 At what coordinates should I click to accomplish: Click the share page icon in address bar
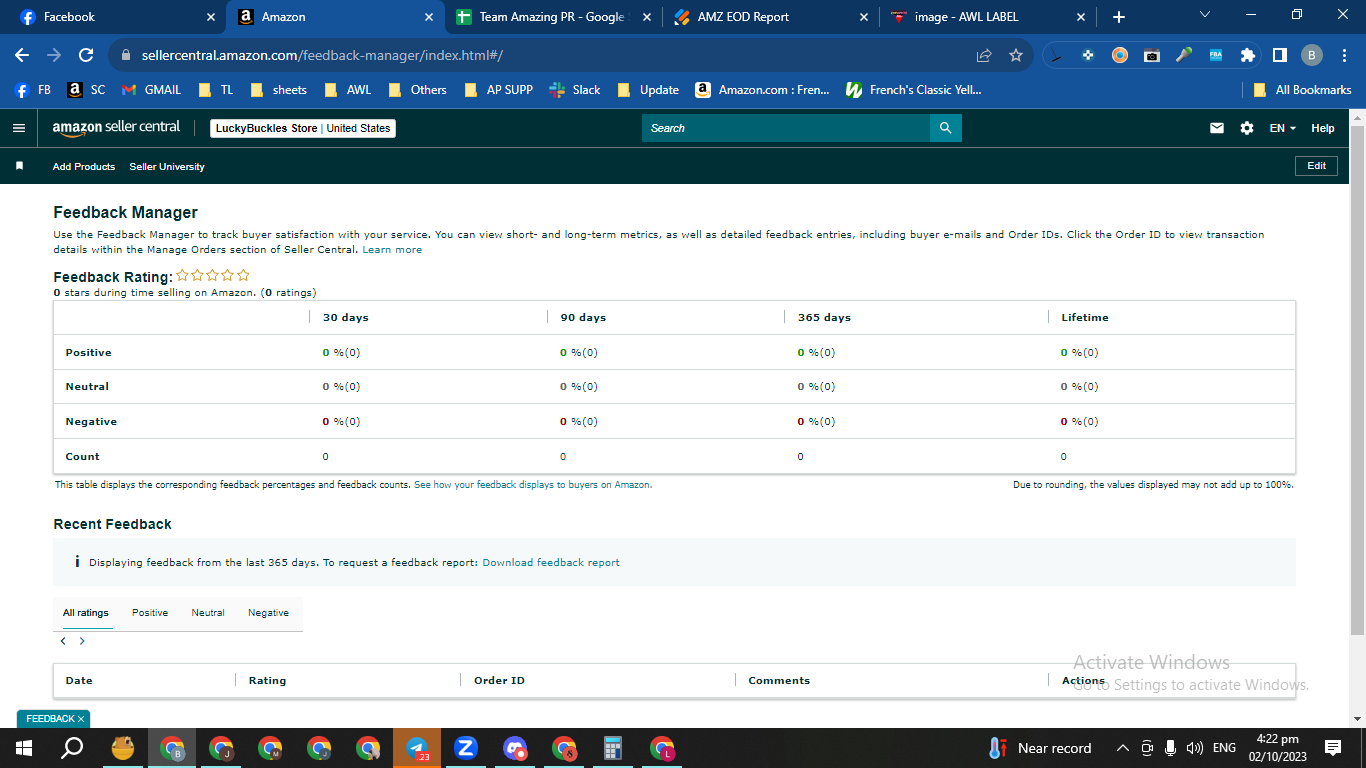click(984, 55)
